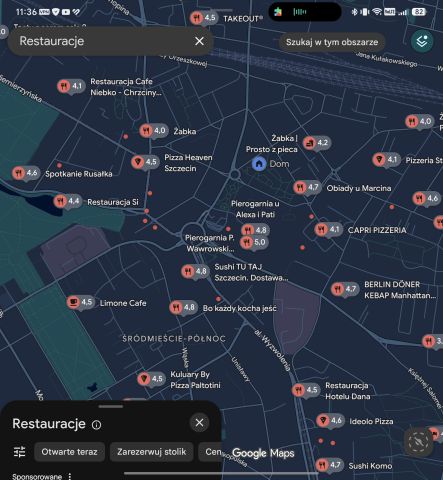Close the Restauracje results panel

199,423
